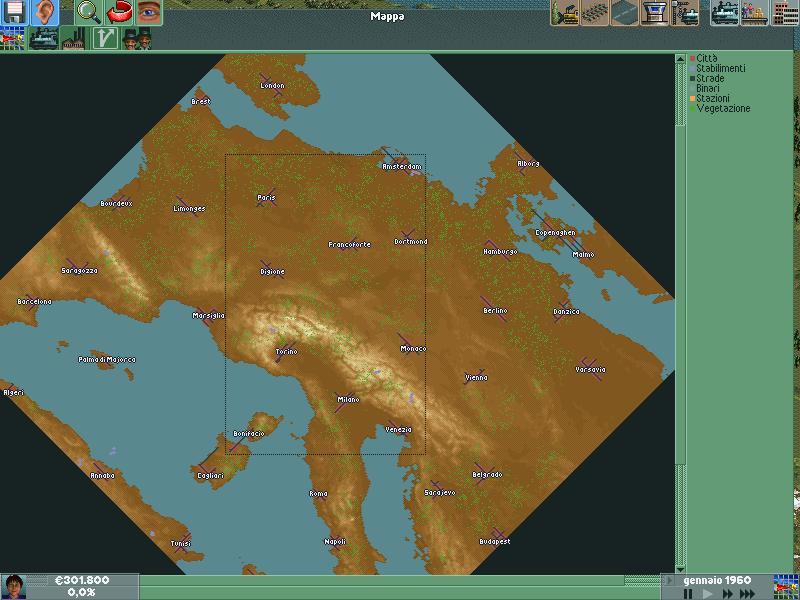The height and width of the screenshot is (600, 800).
Task: Click Roma on the map
Action: (x=318, y=494)
